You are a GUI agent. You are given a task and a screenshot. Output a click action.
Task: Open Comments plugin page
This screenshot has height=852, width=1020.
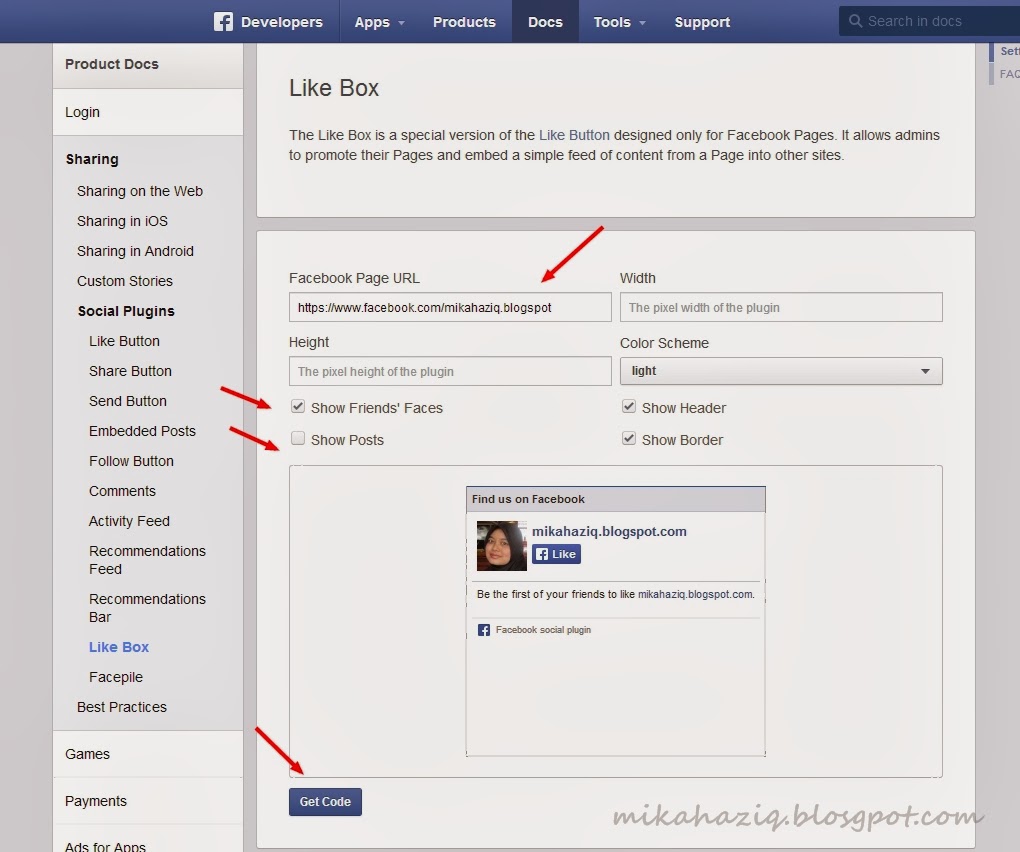pos(122,491)
